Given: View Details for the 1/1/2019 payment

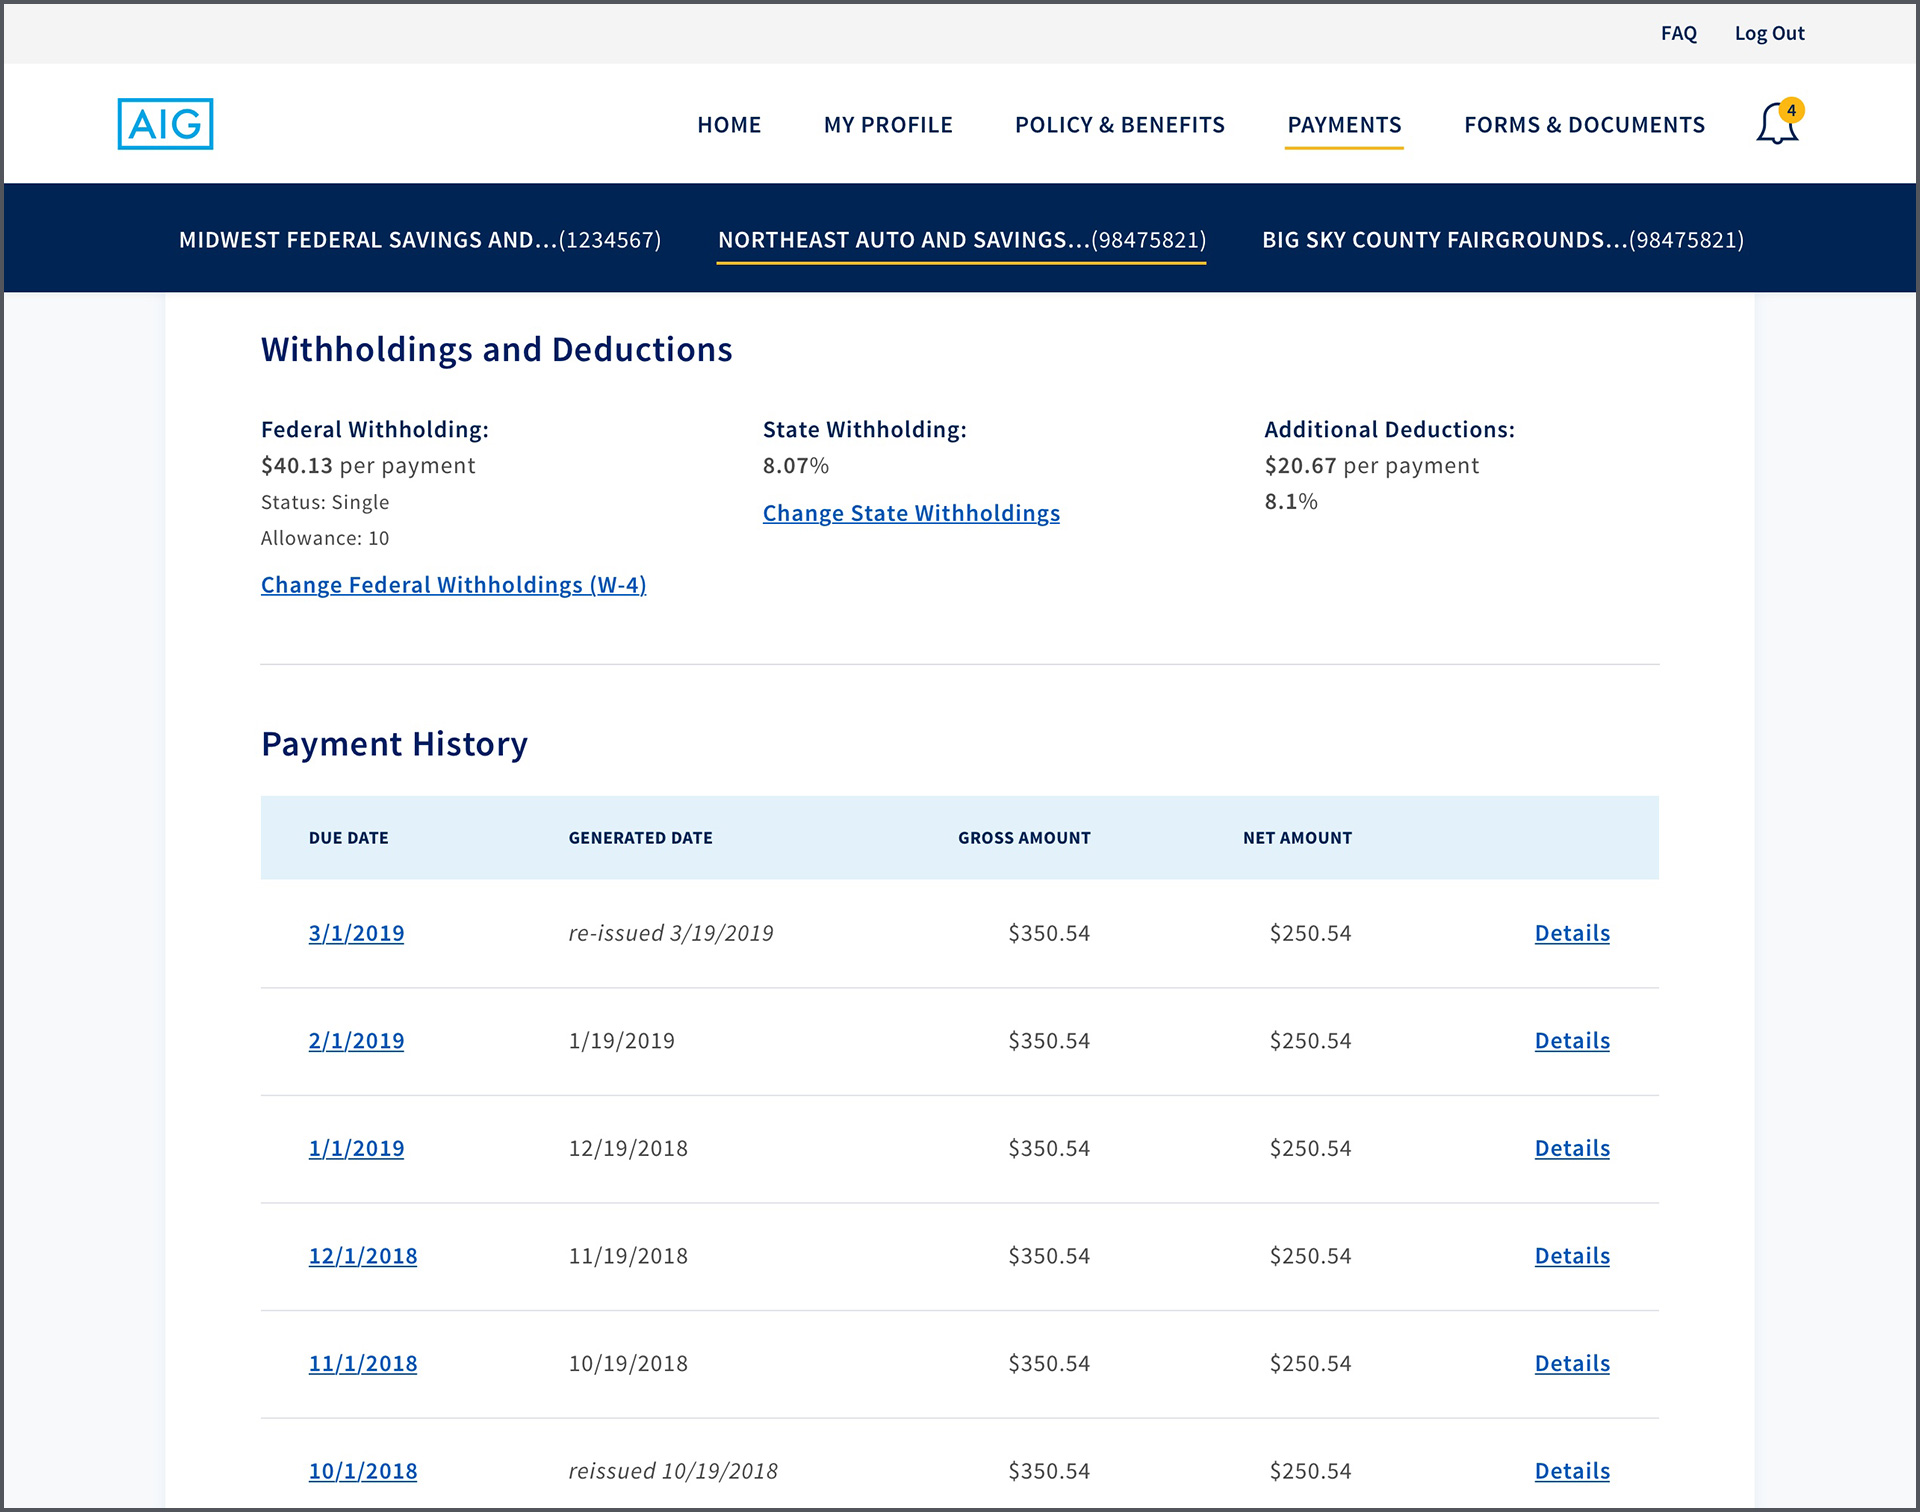Looking at the screenshot, I should click(1572, 1148).
